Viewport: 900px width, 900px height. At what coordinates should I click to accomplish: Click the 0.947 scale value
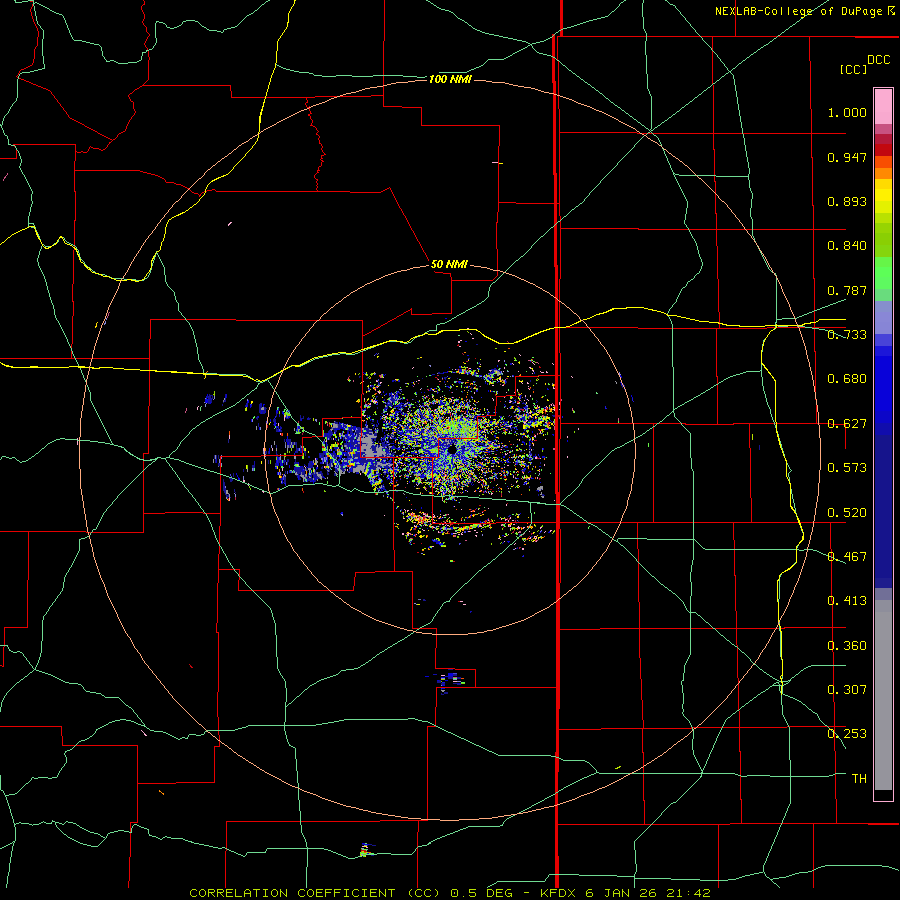[847, 157]
